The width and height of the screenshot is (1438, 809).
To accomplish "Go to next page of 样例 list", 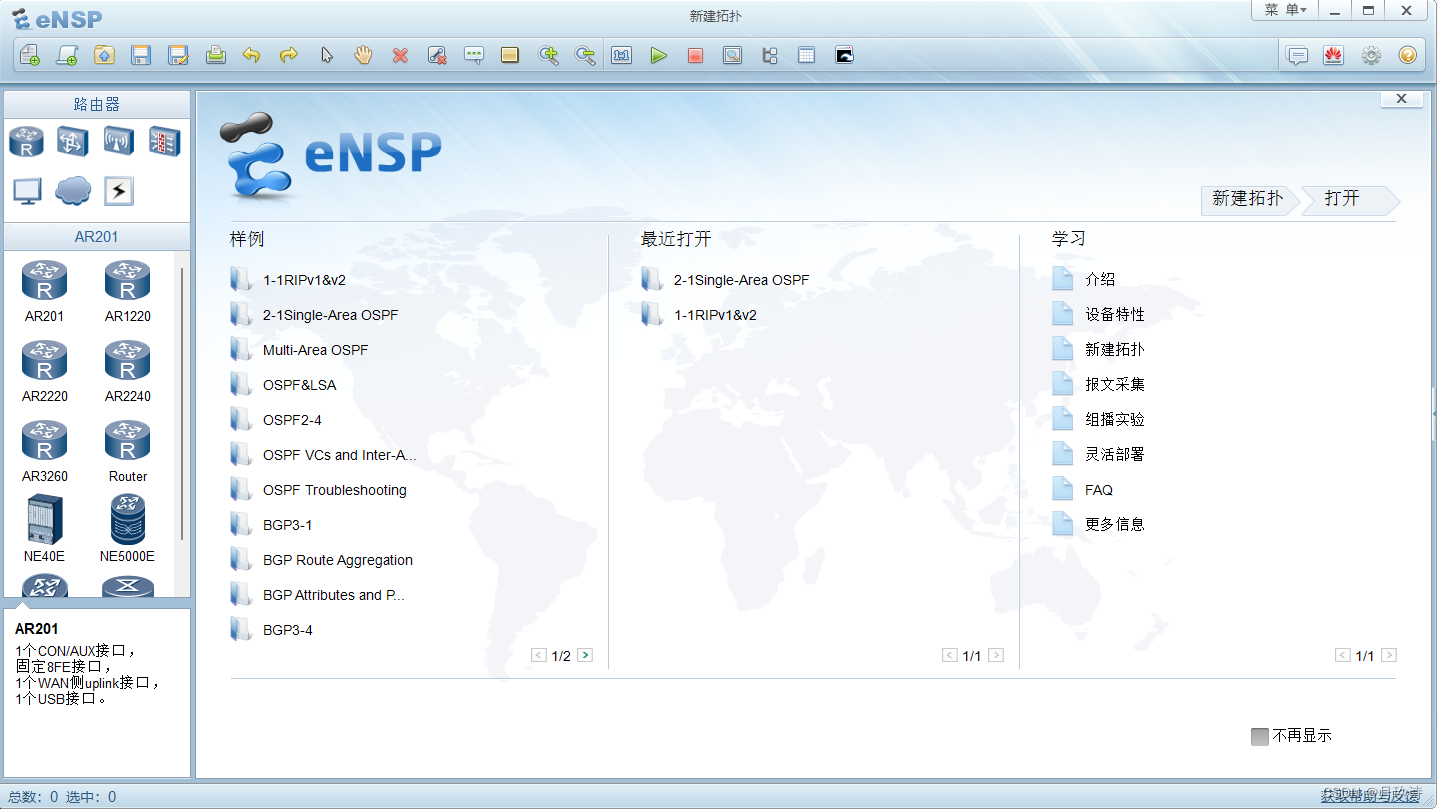I will tap(585, 656).
